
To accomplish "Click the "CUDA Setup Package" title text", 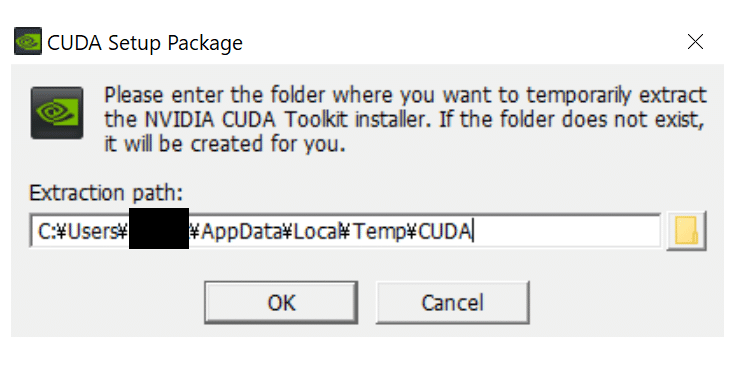I will [x=145, y=43].
